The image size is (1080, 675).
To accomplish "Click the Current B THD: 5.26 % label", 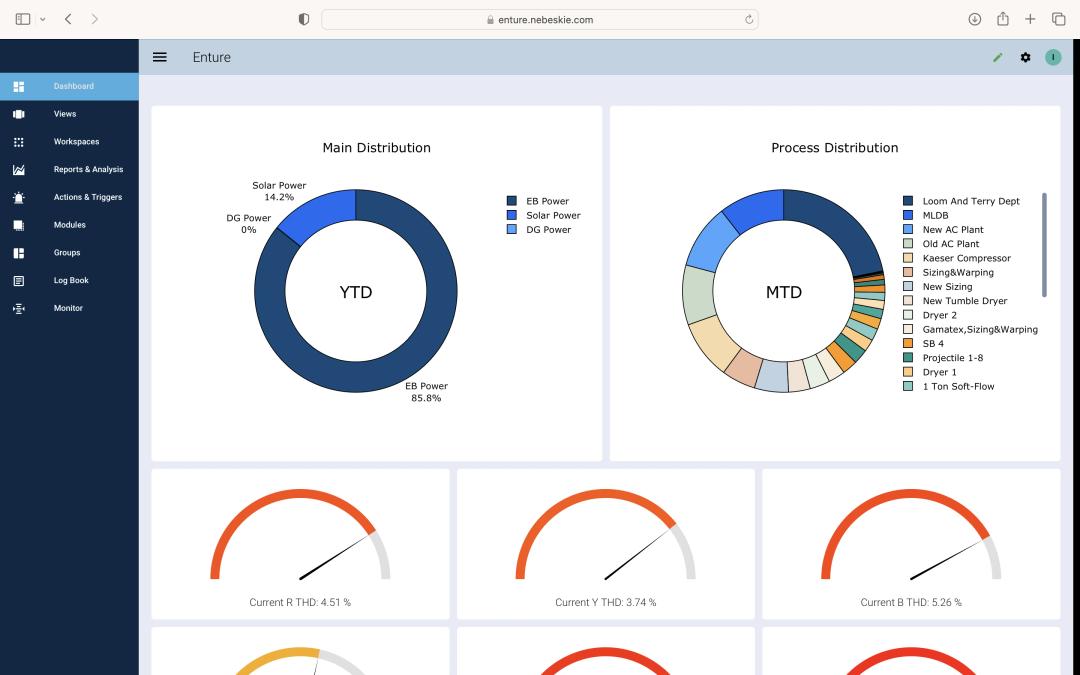I will 911,603.
